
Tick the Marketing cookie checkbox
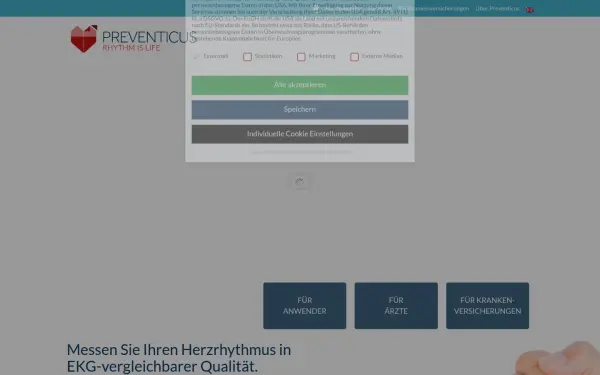point(301,57)
